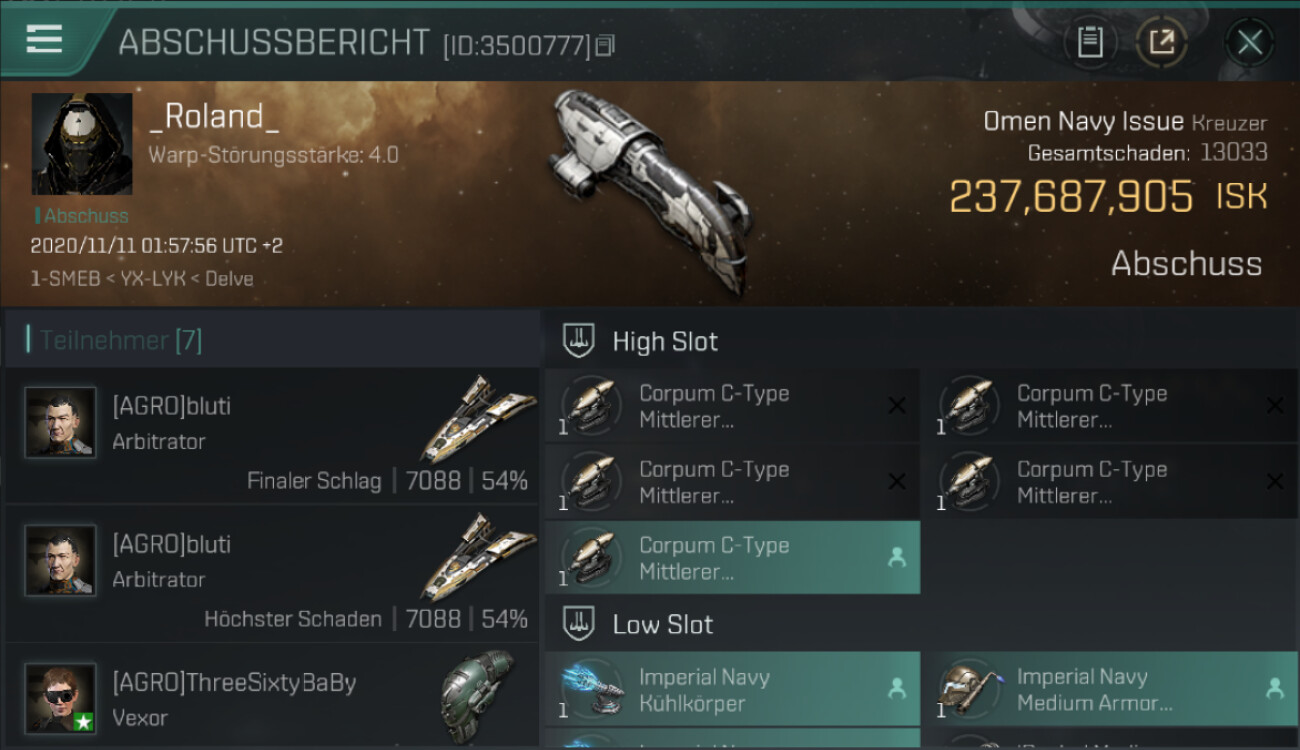Select Imperial Navy Kühlkörper module

tap(732, 690)
